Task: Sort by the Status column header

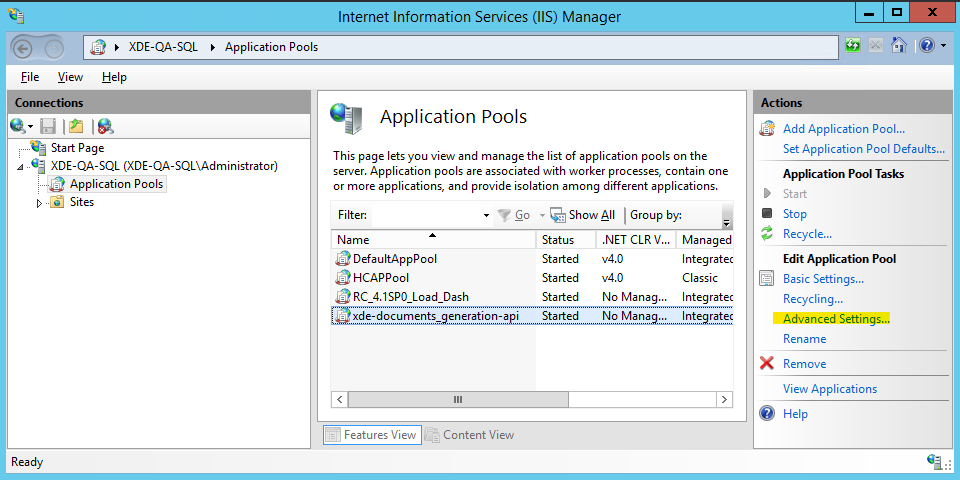Action: (566, 239)
